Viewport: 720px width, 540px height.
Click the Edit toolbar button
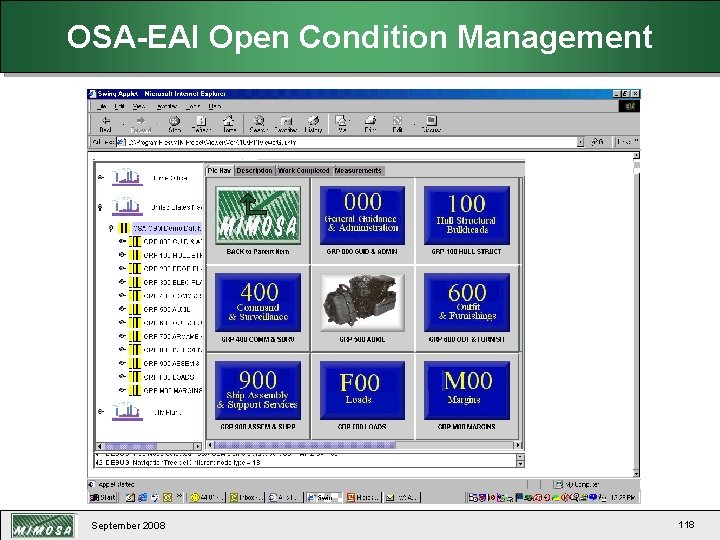(x=397, y=124)
